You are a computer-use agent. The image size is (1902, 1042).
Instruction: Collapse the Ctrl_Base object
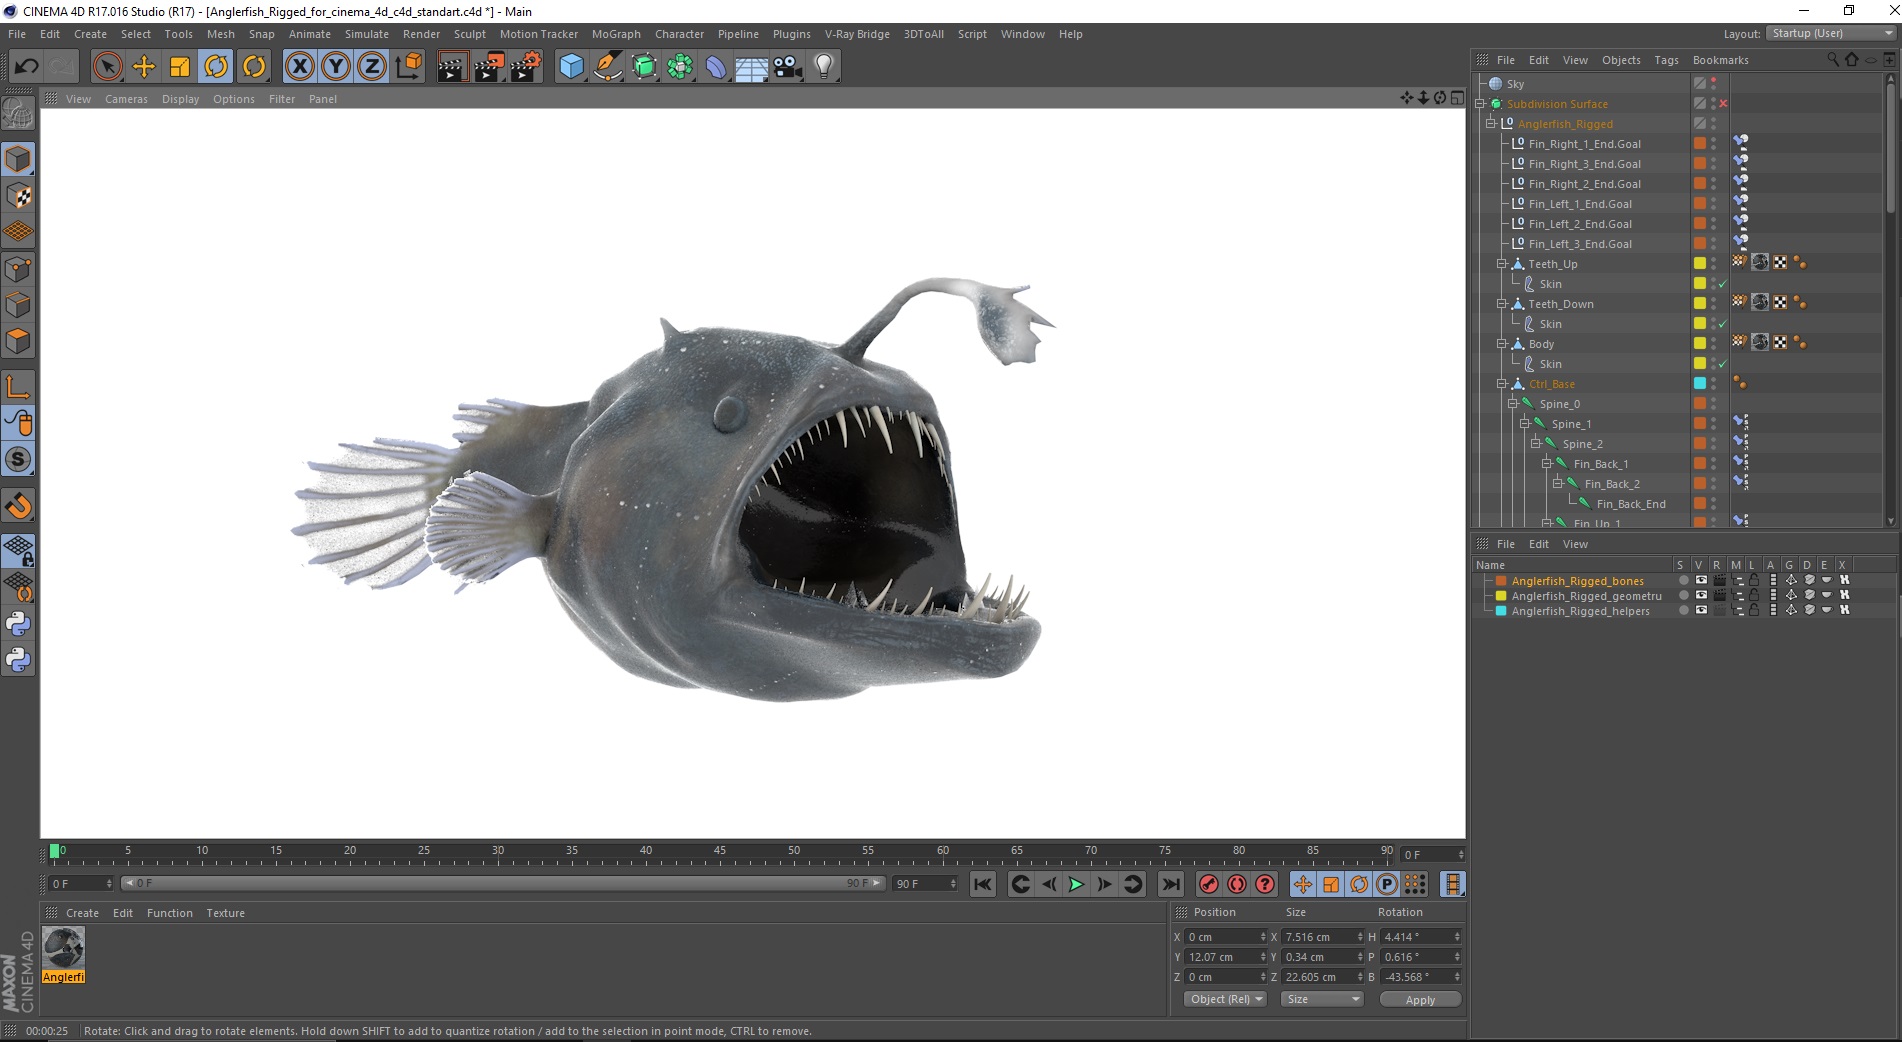click(1501, 384)
